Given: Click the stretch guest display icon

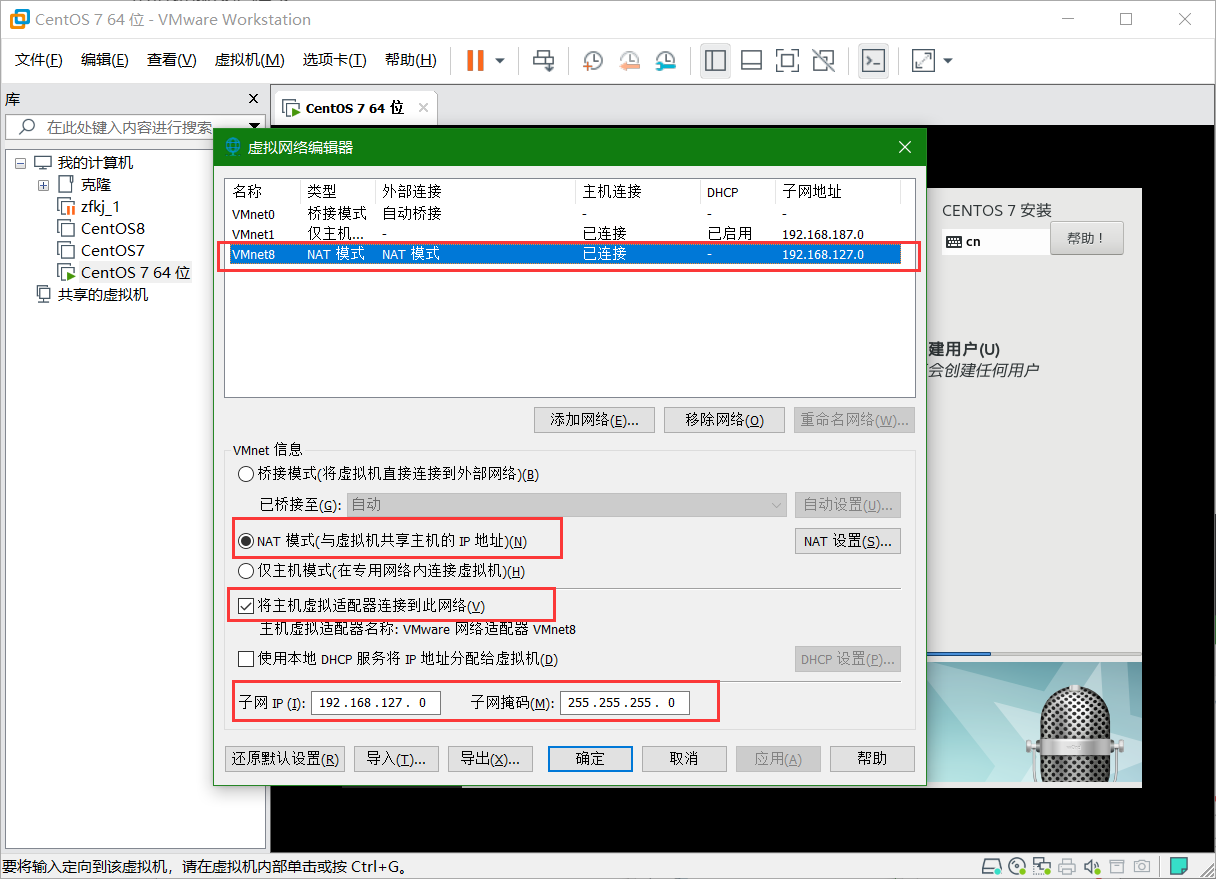Looking at the screenshot, I should 923,61.
